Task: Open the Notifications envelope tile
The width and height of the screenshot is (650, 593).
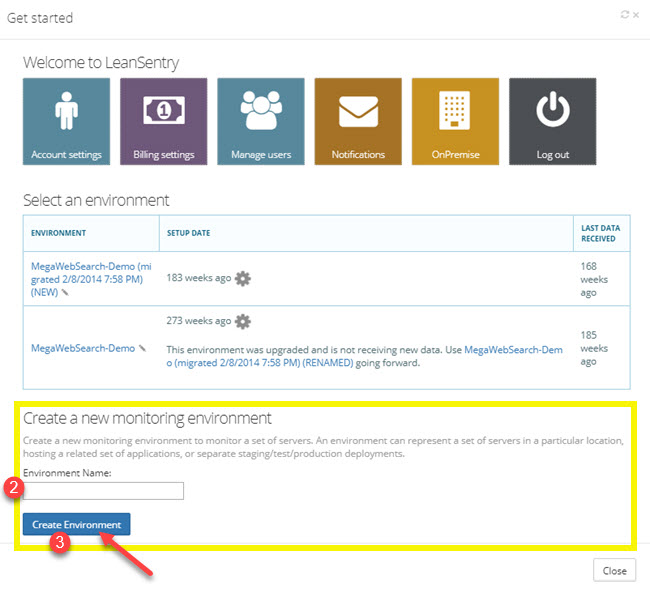Action: pyautogui.click(x=358, y=122)
